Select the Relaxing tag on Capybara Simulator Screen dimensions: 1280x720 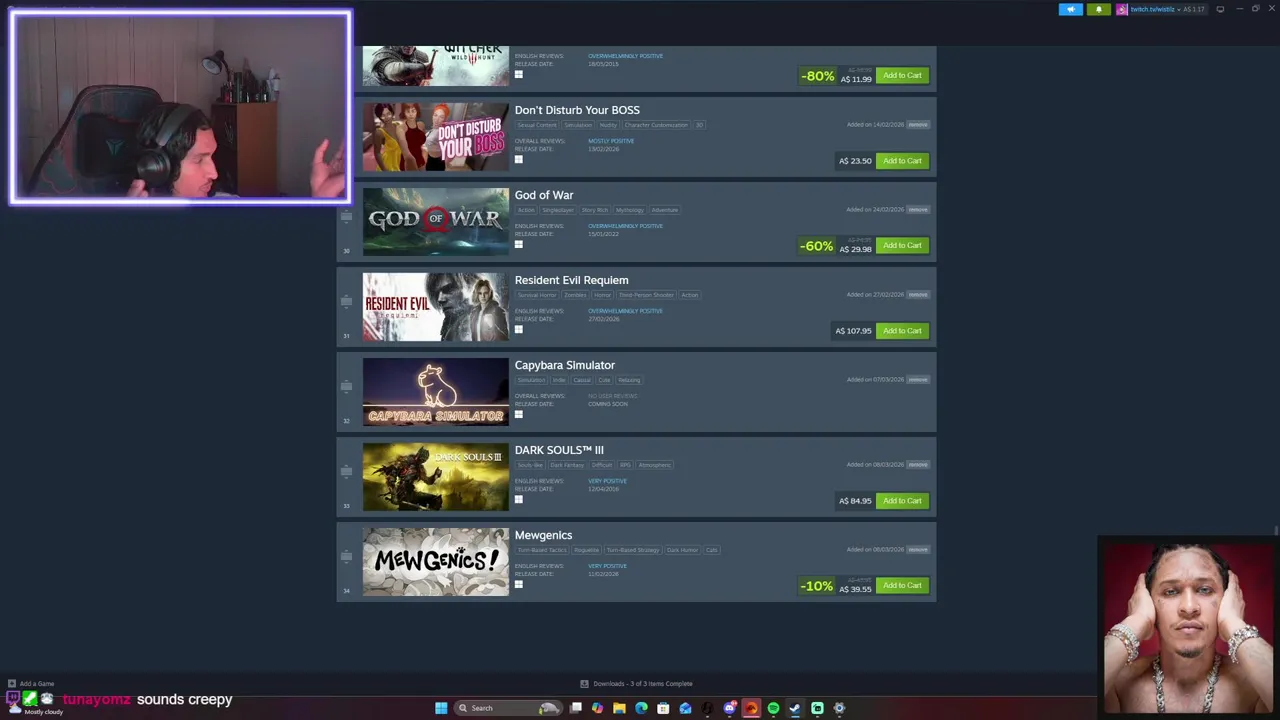click(x=629, y=380)
